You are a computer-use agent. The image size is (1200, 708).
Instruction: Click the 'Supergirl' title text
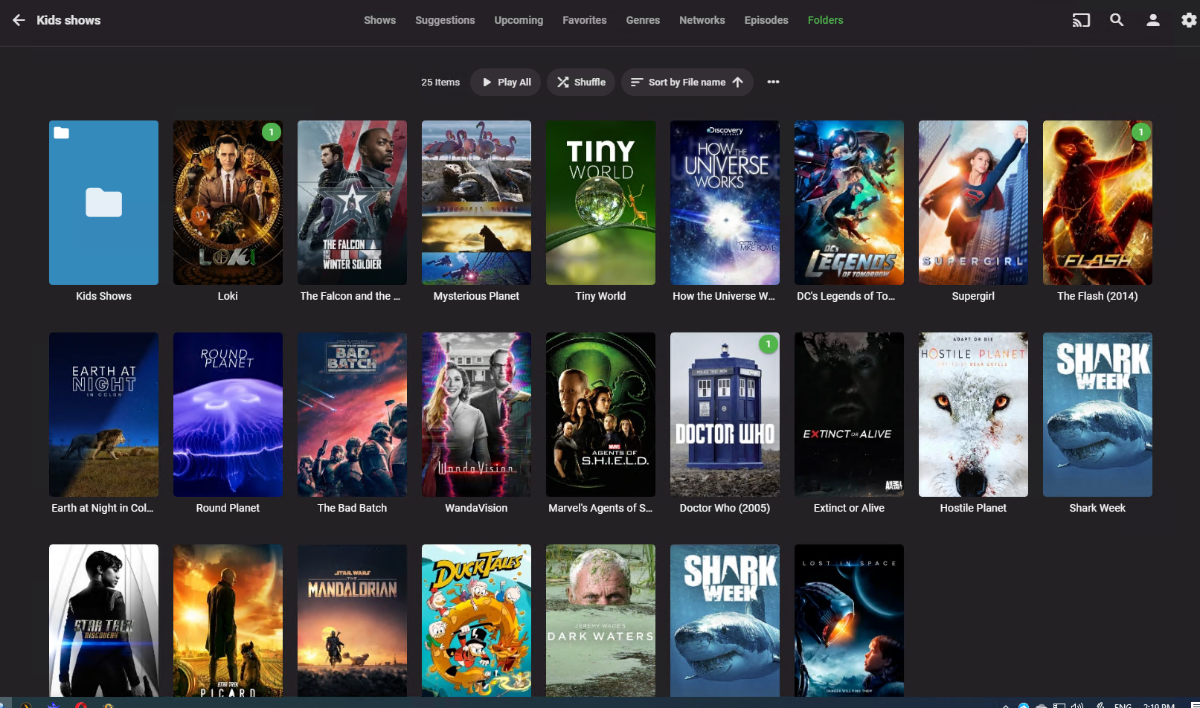pyautogui.click(x=973, y=296)
